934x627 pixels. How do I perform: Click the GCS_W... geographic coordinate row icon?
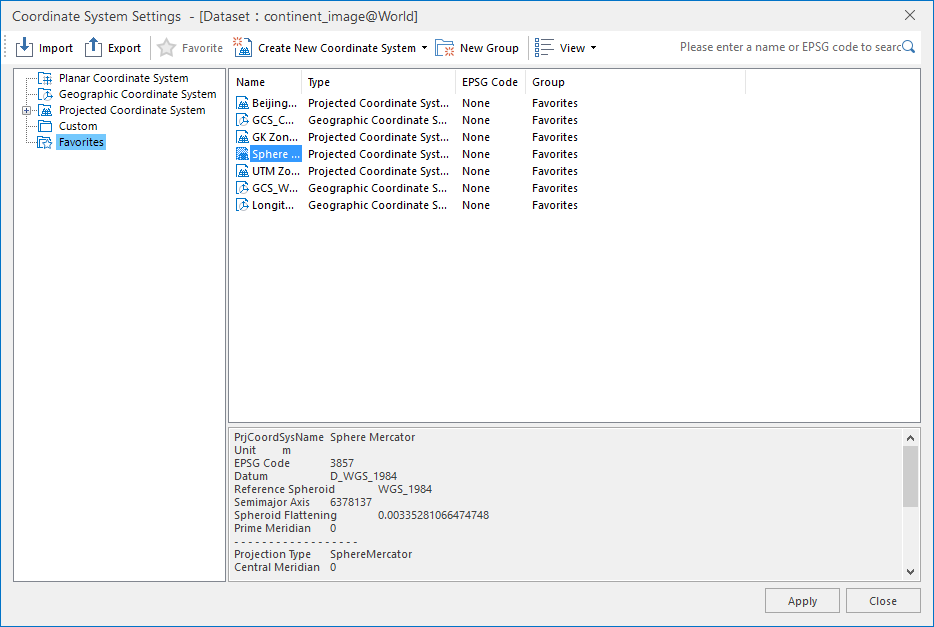click(242, 188)
